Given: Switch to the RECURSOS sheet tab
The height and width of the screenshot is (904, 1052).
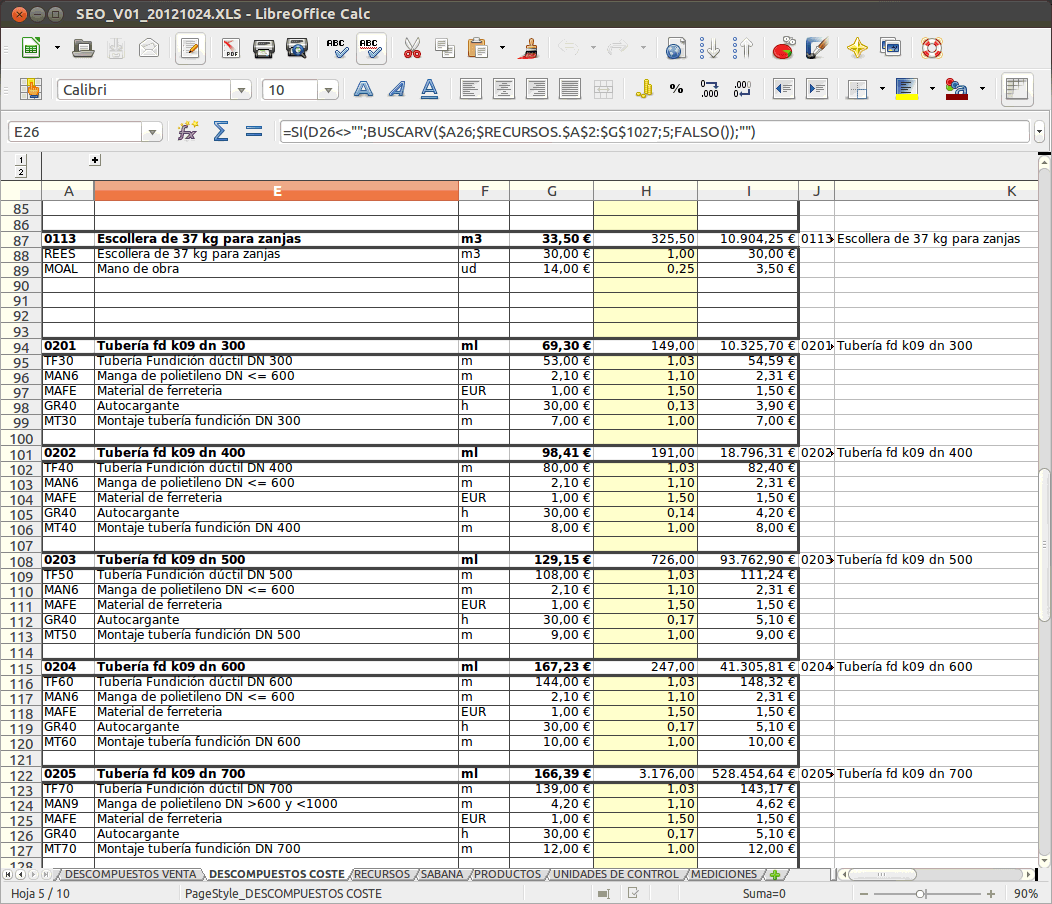Looking at the screenshot, I should pyautogui.click(x=382, y=874).
